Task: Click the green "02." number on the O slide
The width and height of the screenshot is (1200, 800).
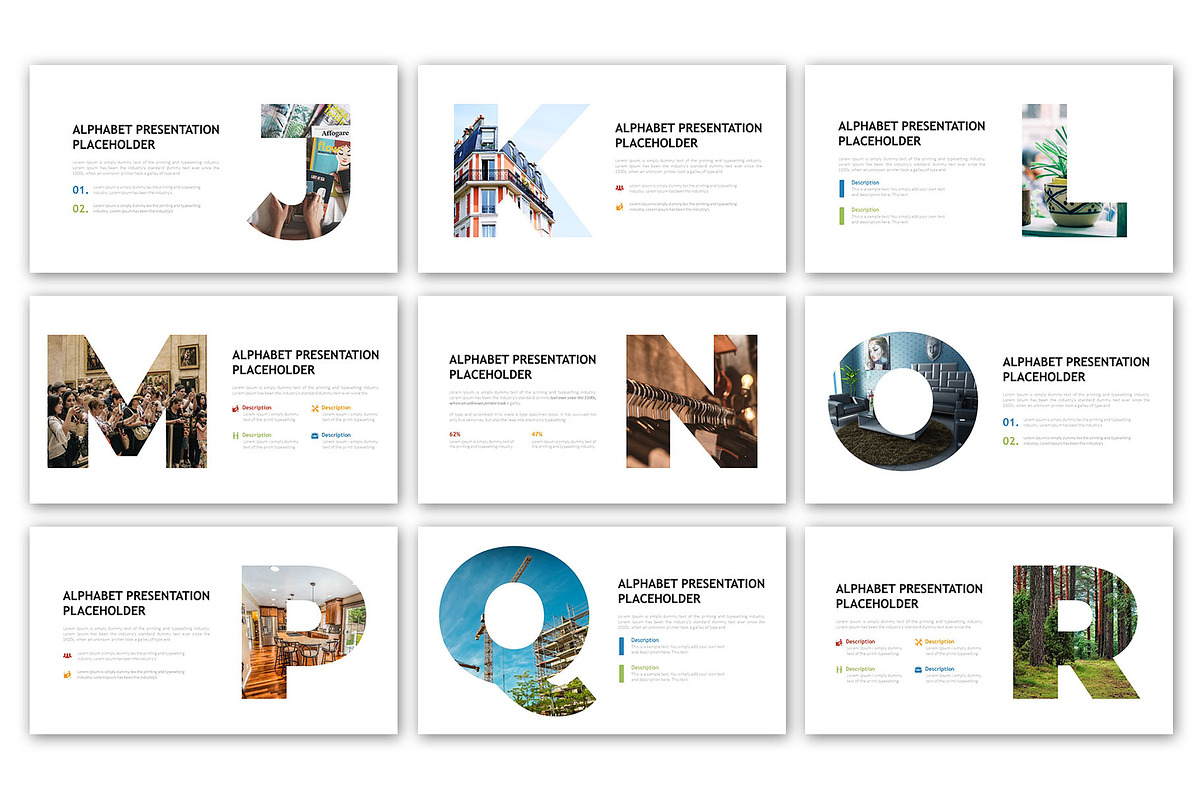Action: [x=1011, y=441]
